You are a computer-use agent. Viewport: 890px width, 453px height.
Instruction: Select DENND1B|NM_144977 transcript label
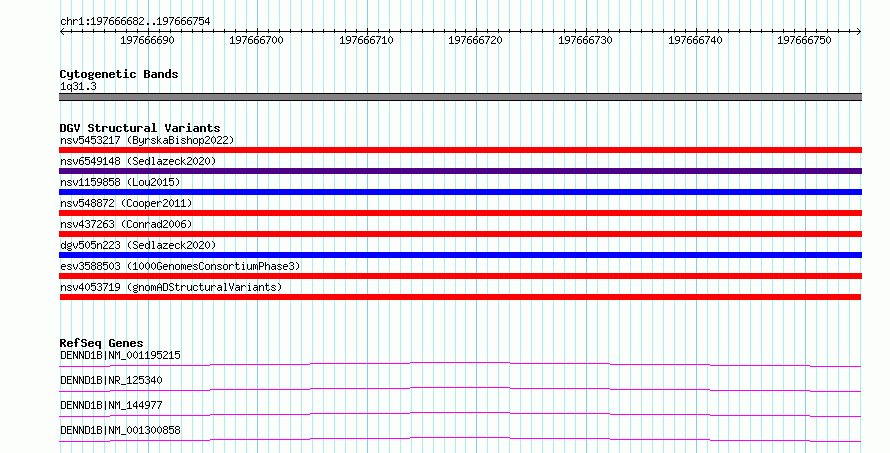pyautogui.click(x=111, y=405)
